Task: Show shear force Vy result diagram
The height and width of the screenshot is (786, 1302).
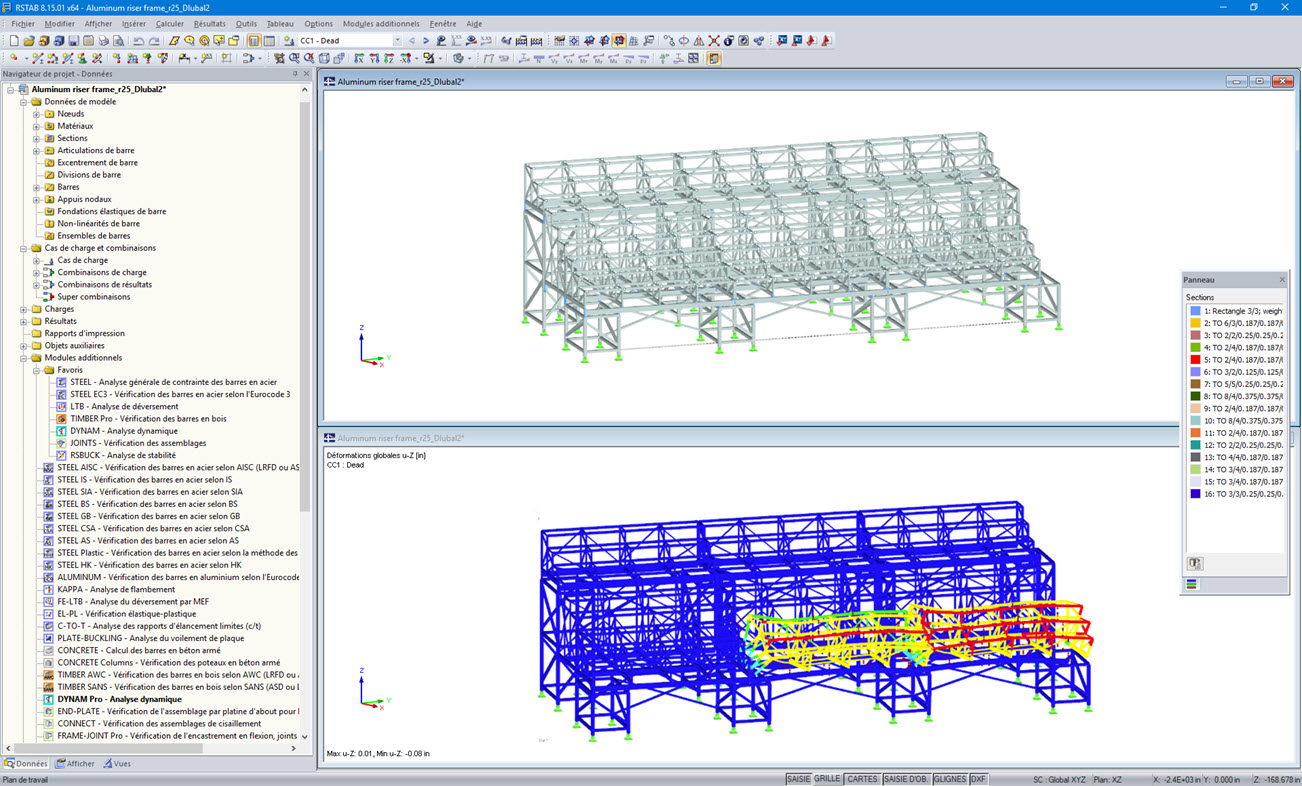Action: (x=554, y=58)
